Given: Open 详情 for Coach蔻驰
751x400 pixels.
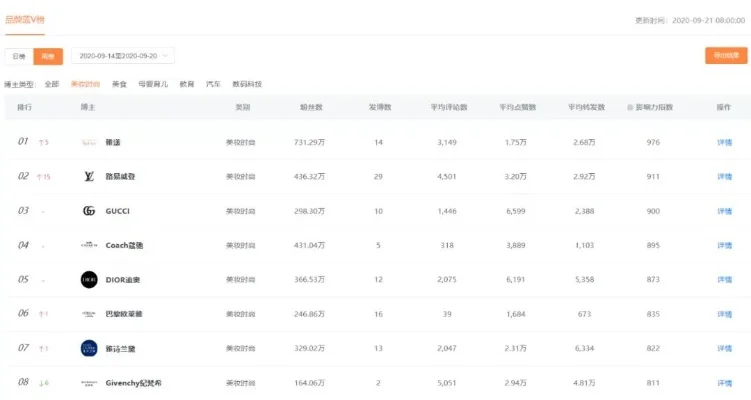Looking at the screenshot, I should 724,245.
